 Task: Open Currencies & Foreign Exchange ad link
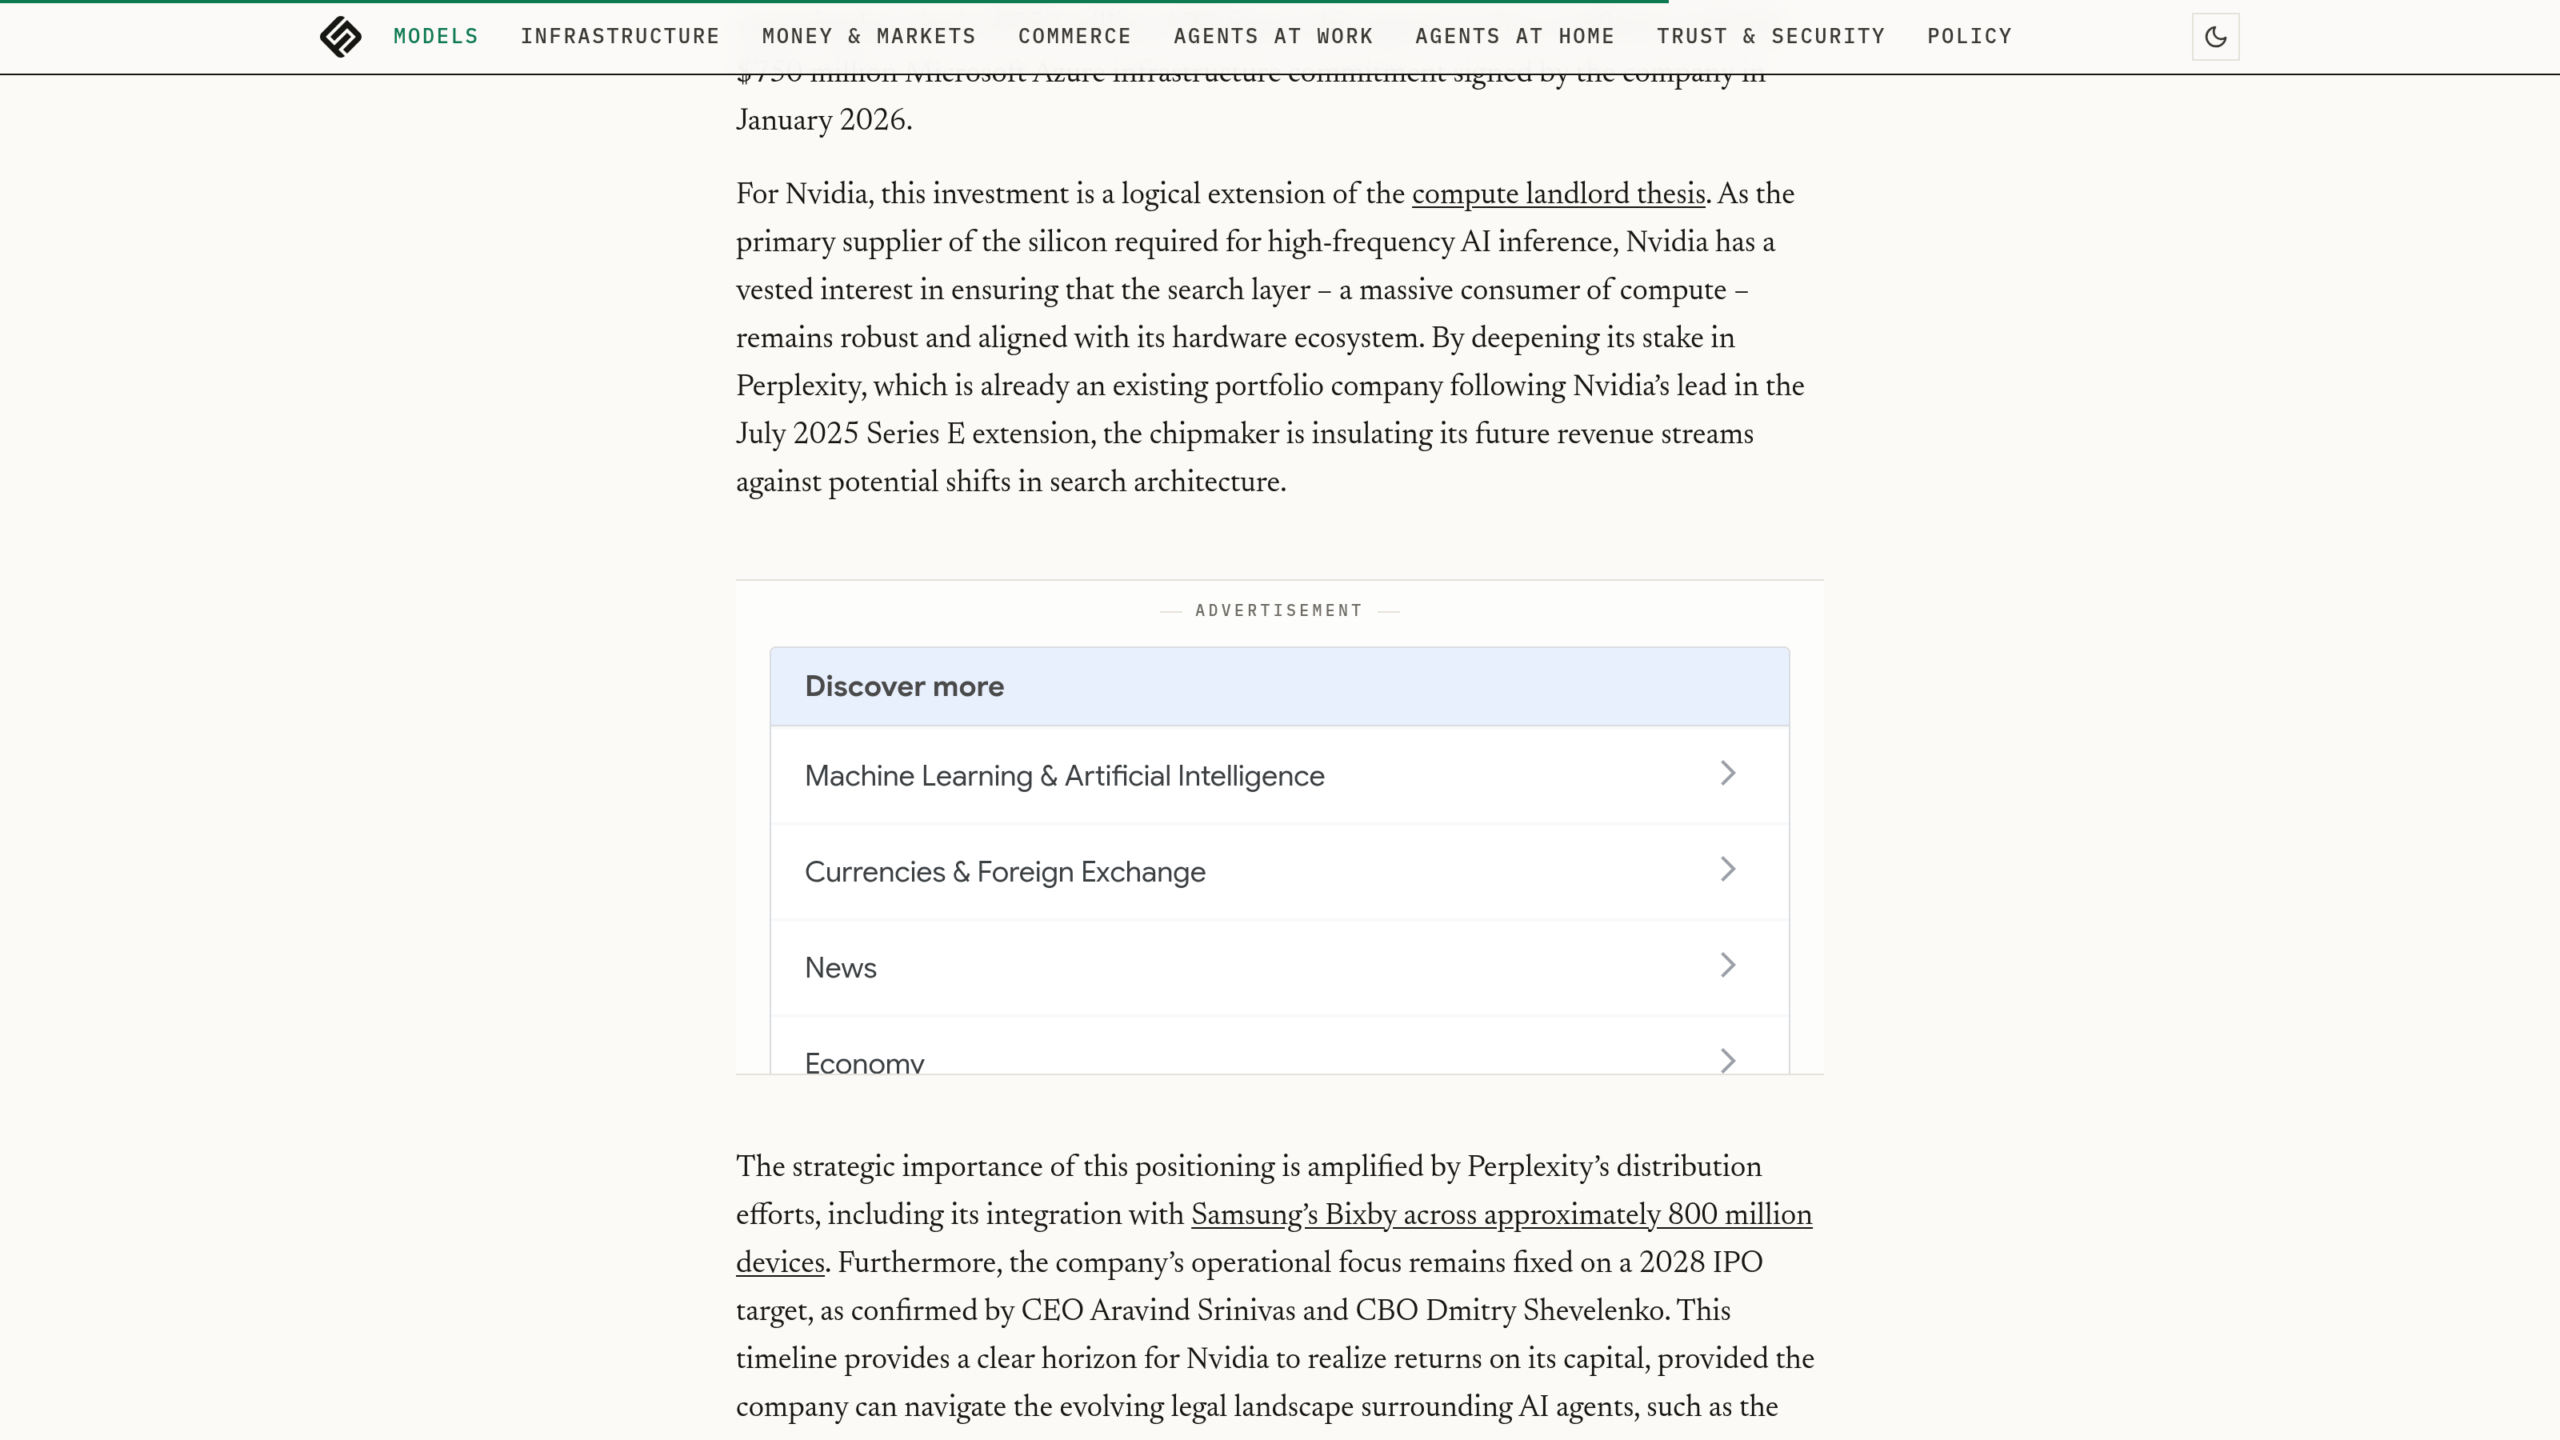coord(1279,872)
